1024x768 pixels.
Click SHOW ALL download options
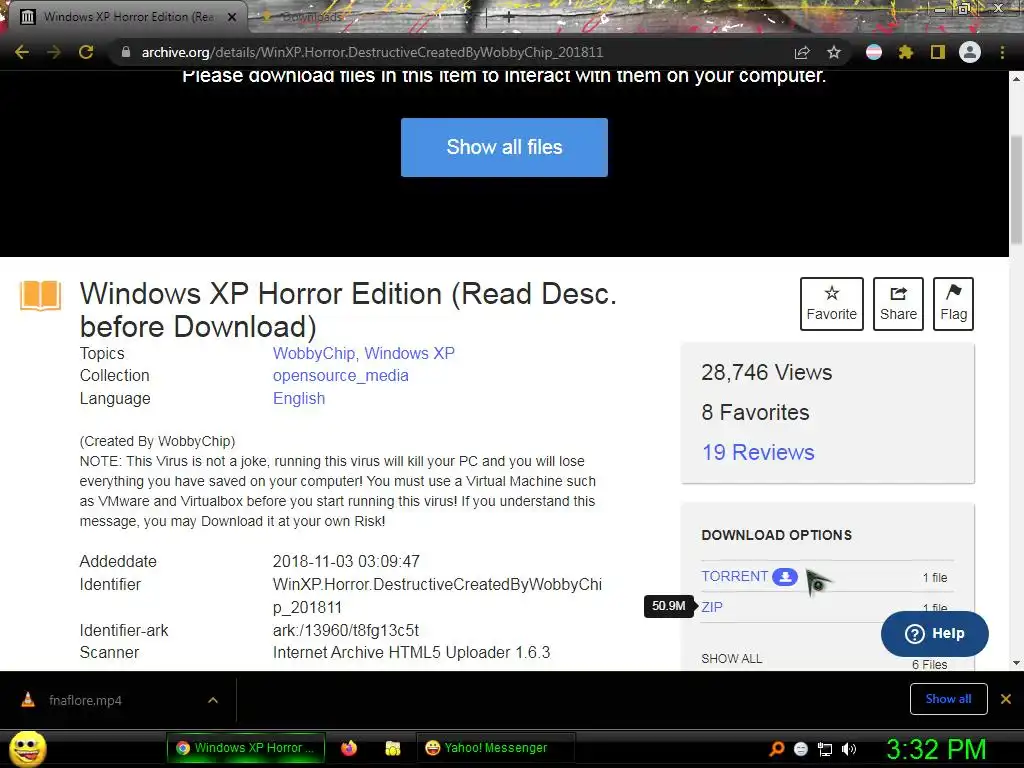click(x=731, y=658)
